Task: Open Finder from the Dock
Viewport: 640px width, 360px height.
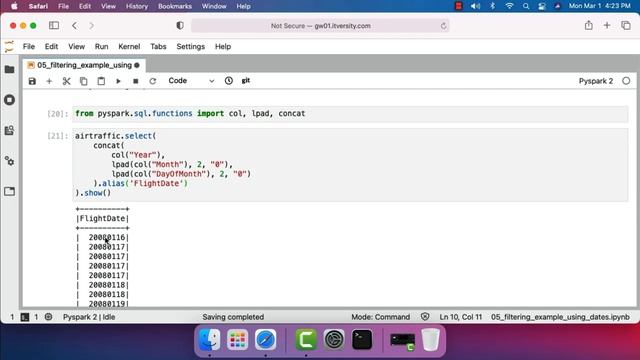Action: 209,340
